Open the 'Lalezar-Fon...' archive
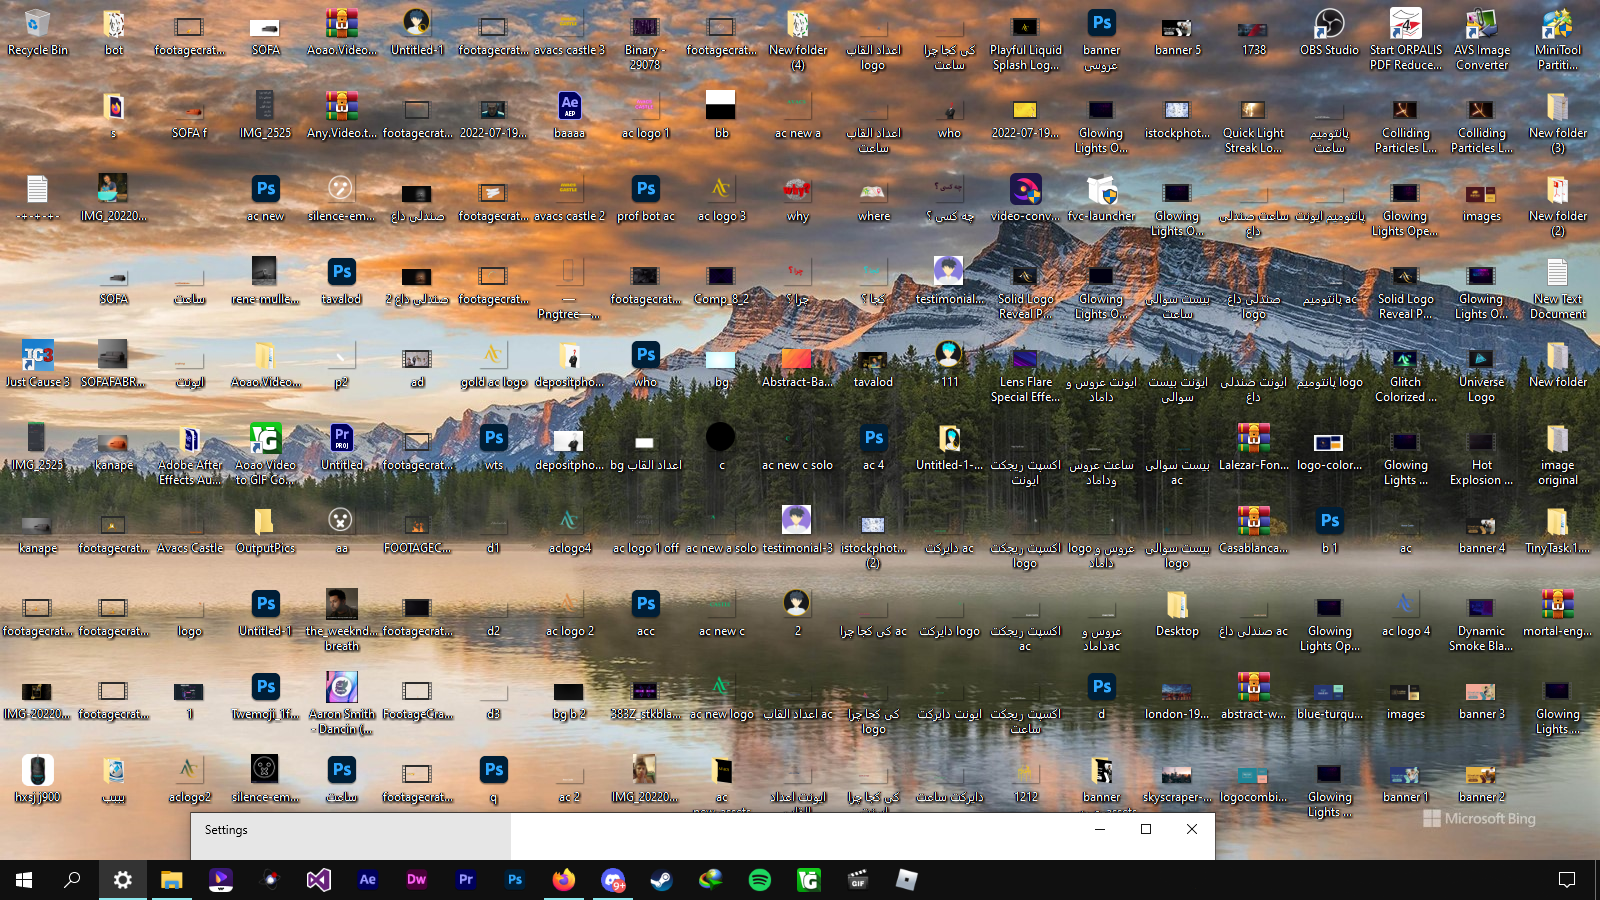Image resolution: width=1600 pixels, height=900 pixels. [1253, 447]
